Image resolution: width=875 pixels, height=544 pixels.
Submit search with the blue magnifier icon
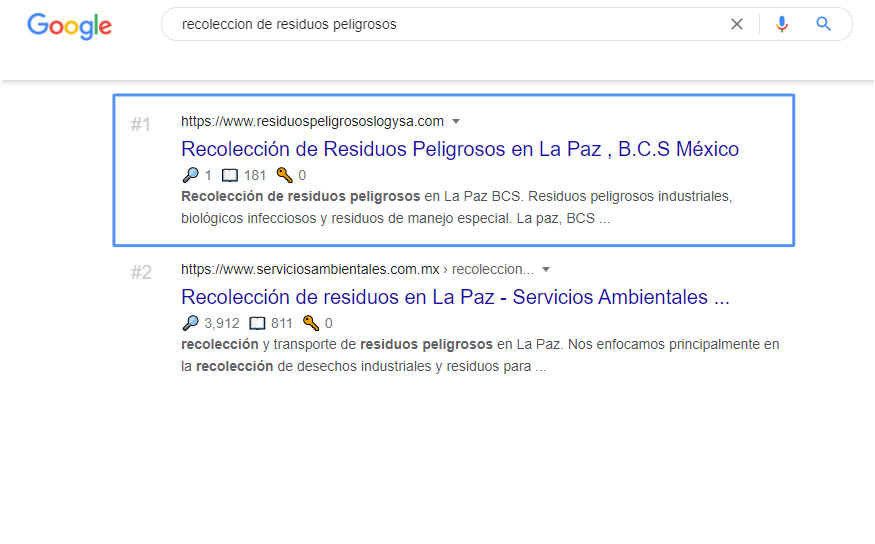[x=824, y=24]
